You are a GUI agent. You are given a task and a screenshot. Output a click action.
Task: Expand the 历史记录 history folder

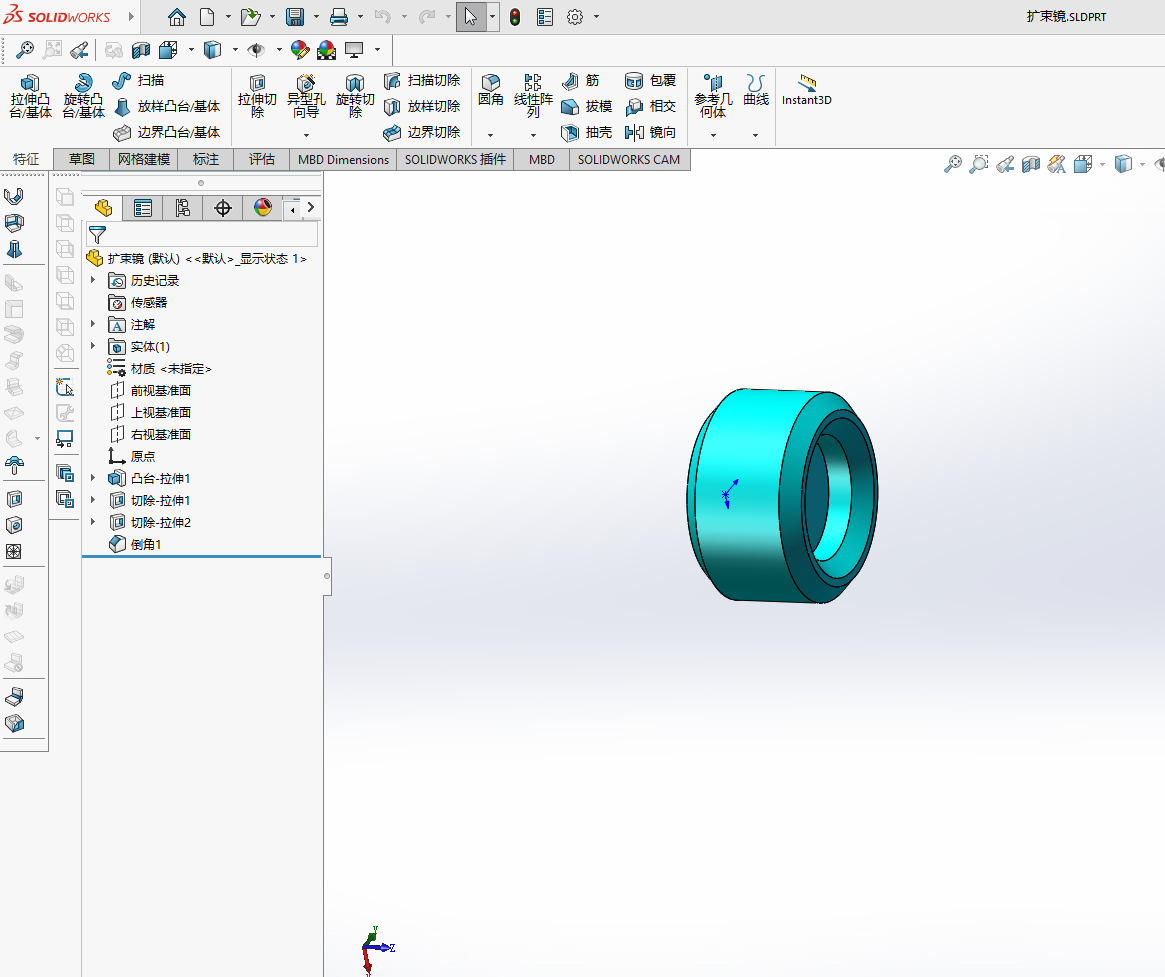(x=93, y=280)
